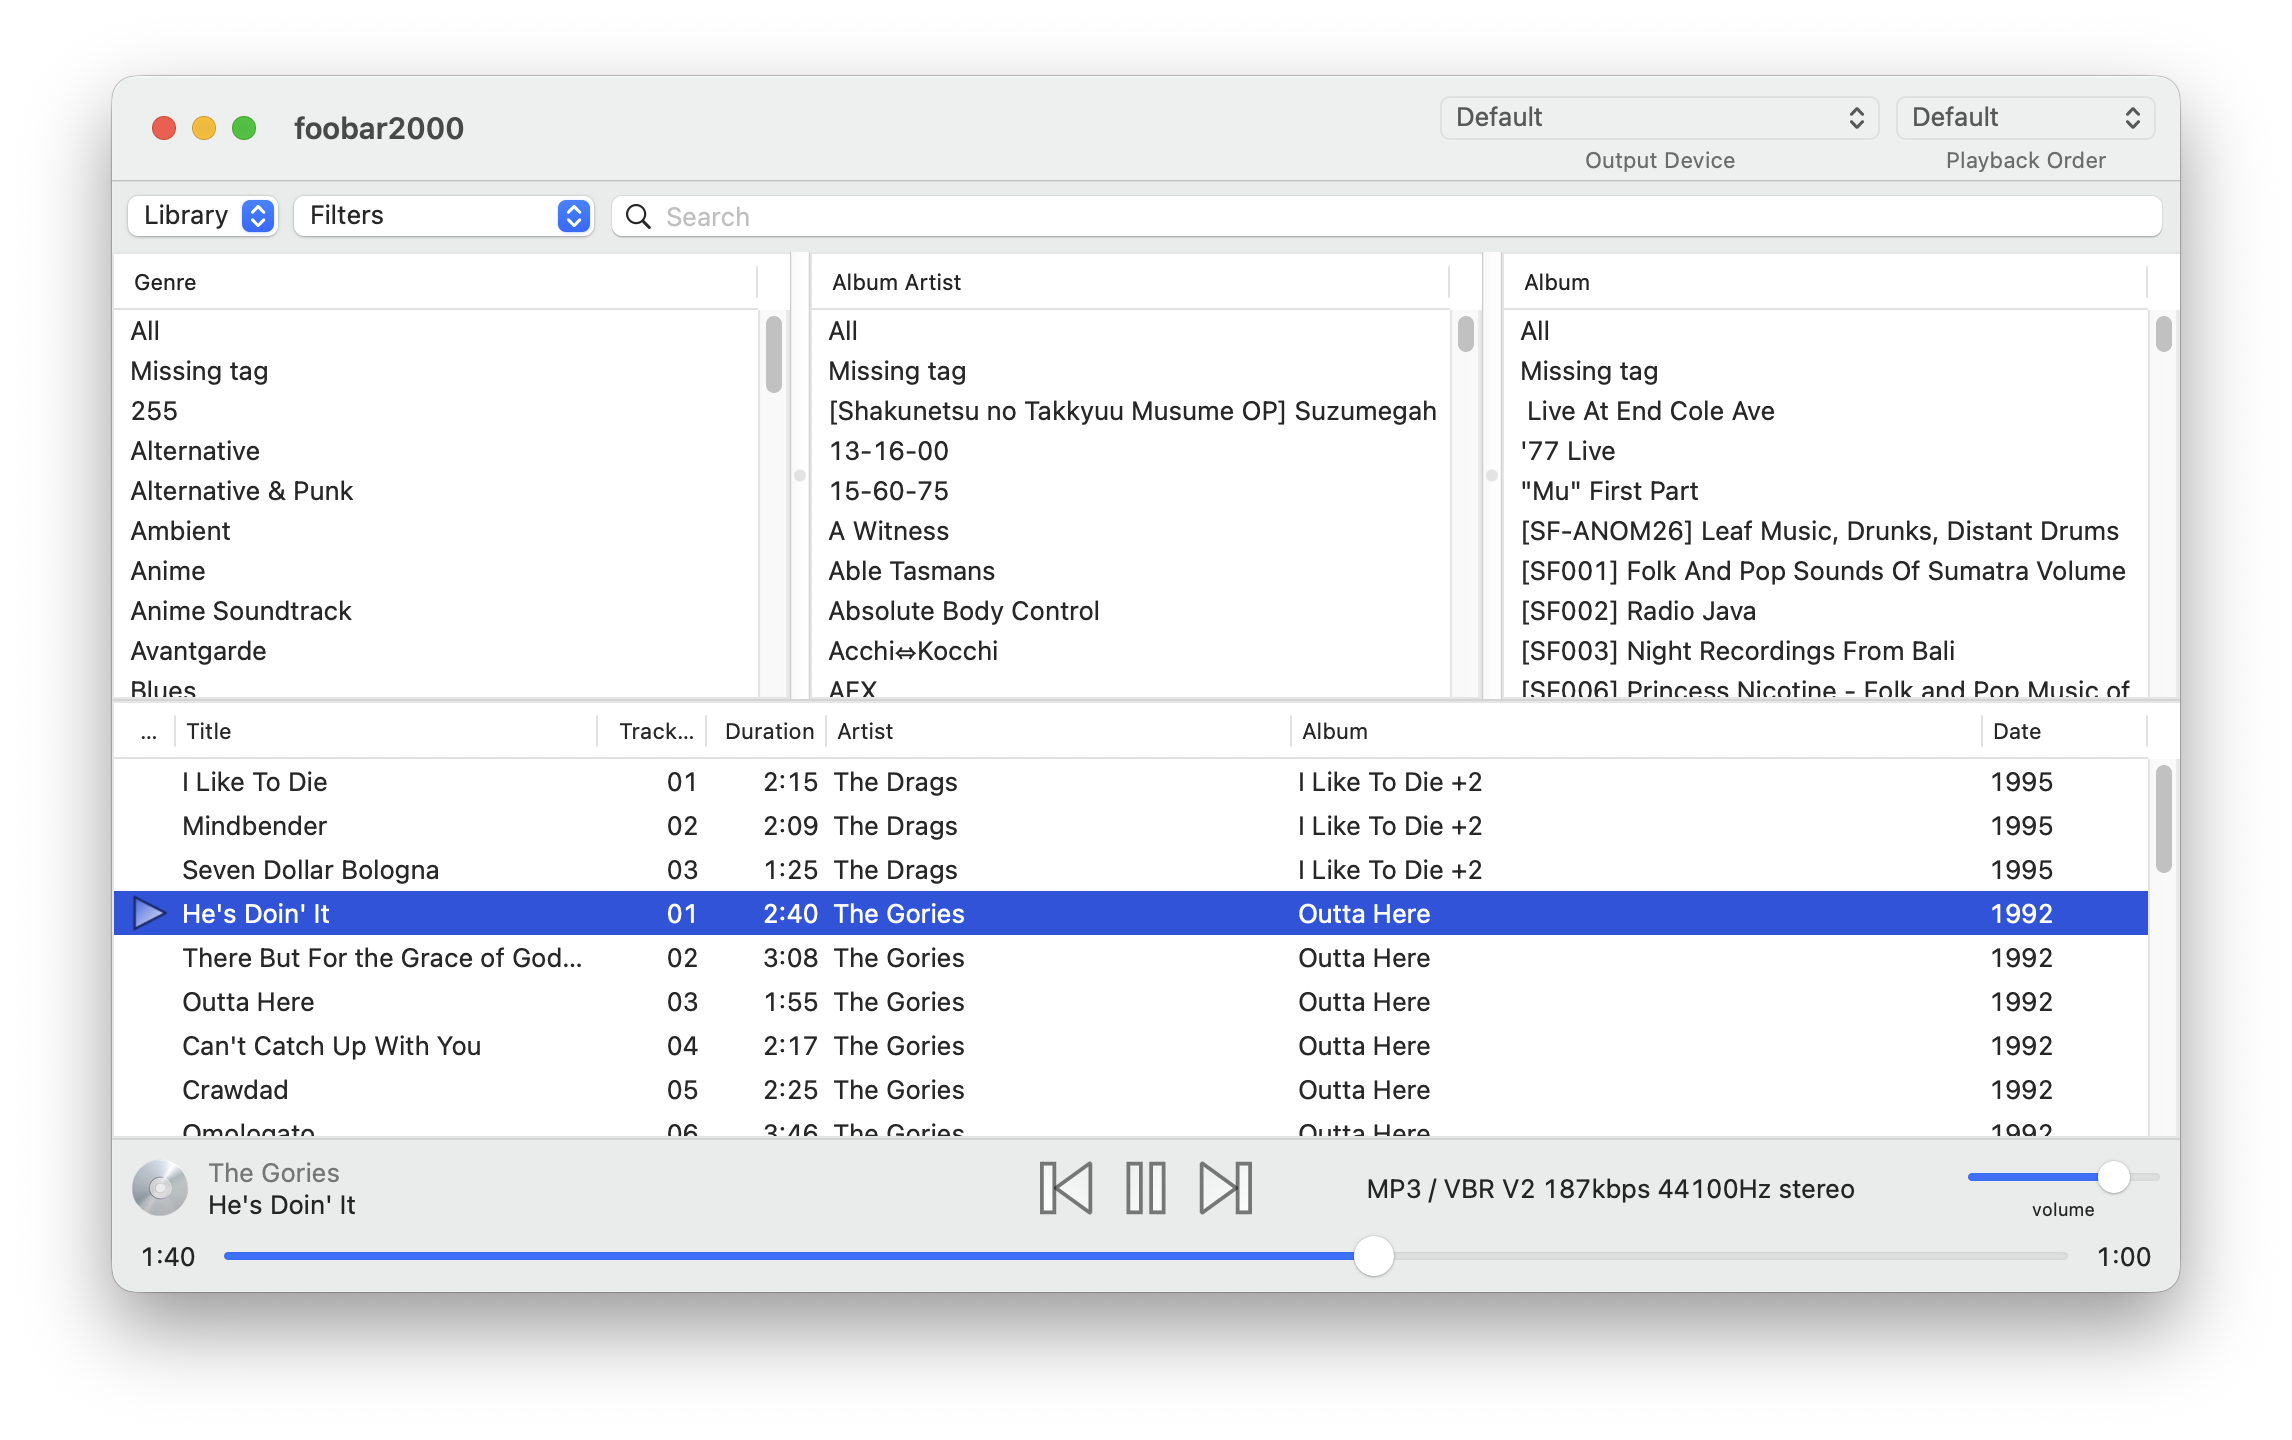
Task: Click the Album Artist list scrollbar
Action: coord(1465,333)
